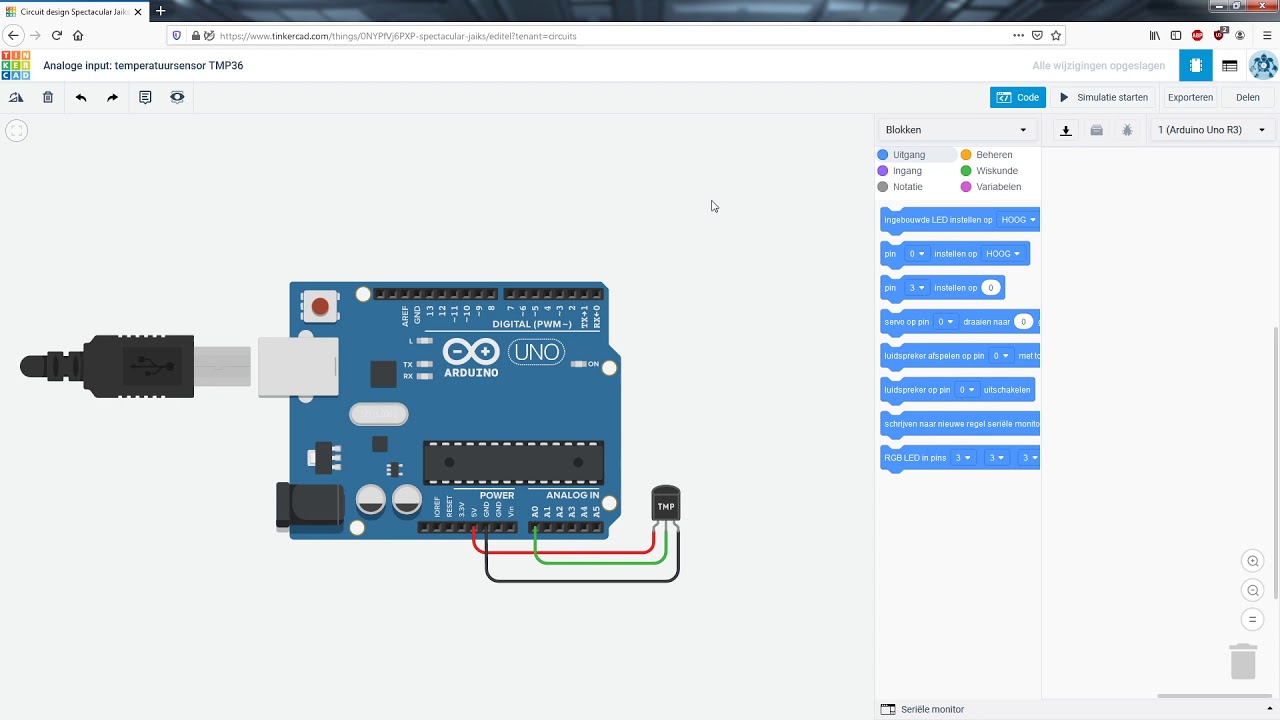
Task: Click the debugger bug icon
Action: tap(1128, 130)
